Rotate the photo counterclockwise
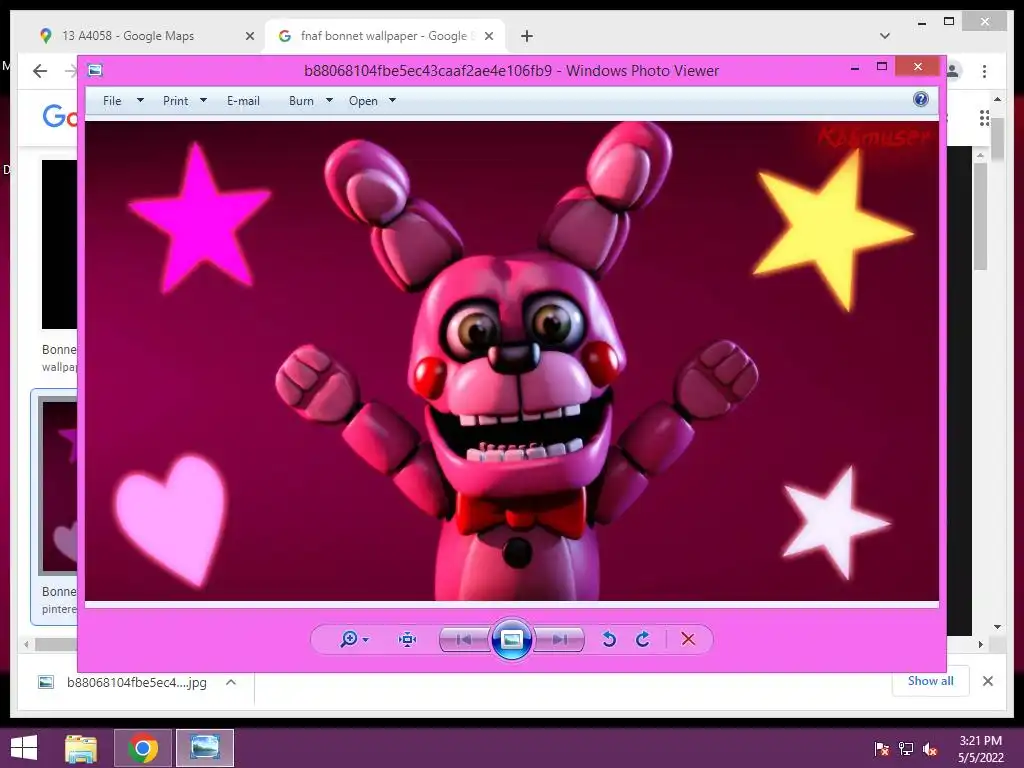Screen dimensions: 1024x768 pos(609,639)
